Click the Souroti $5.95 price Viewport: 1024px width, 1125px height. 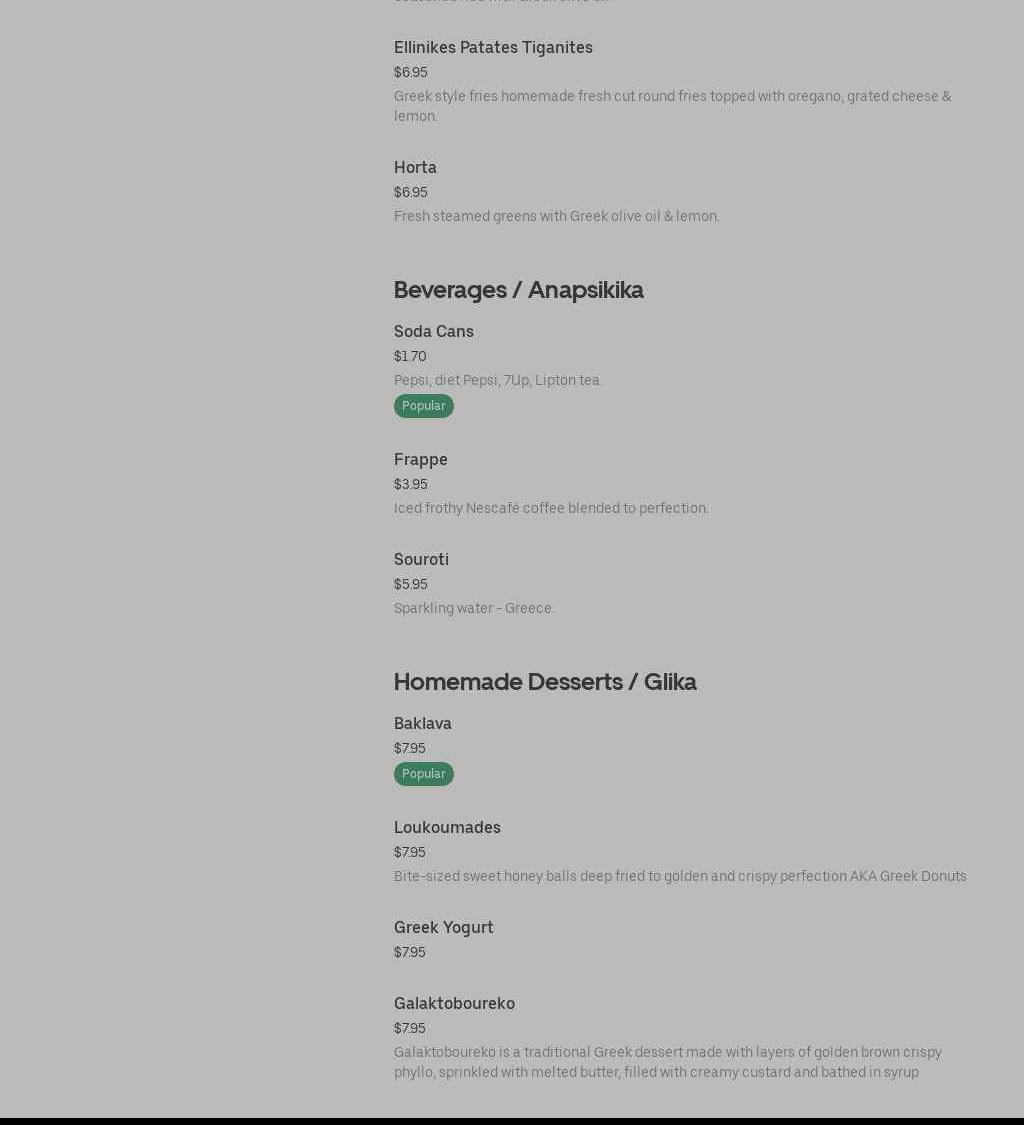(x=410, y=584)
